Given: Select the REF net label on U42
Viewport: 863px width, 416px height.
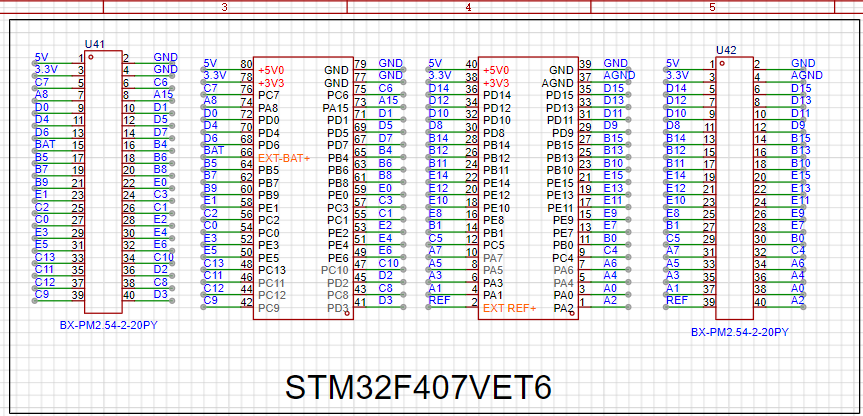Looking at the screenshot, I should (x=676, y=300).
